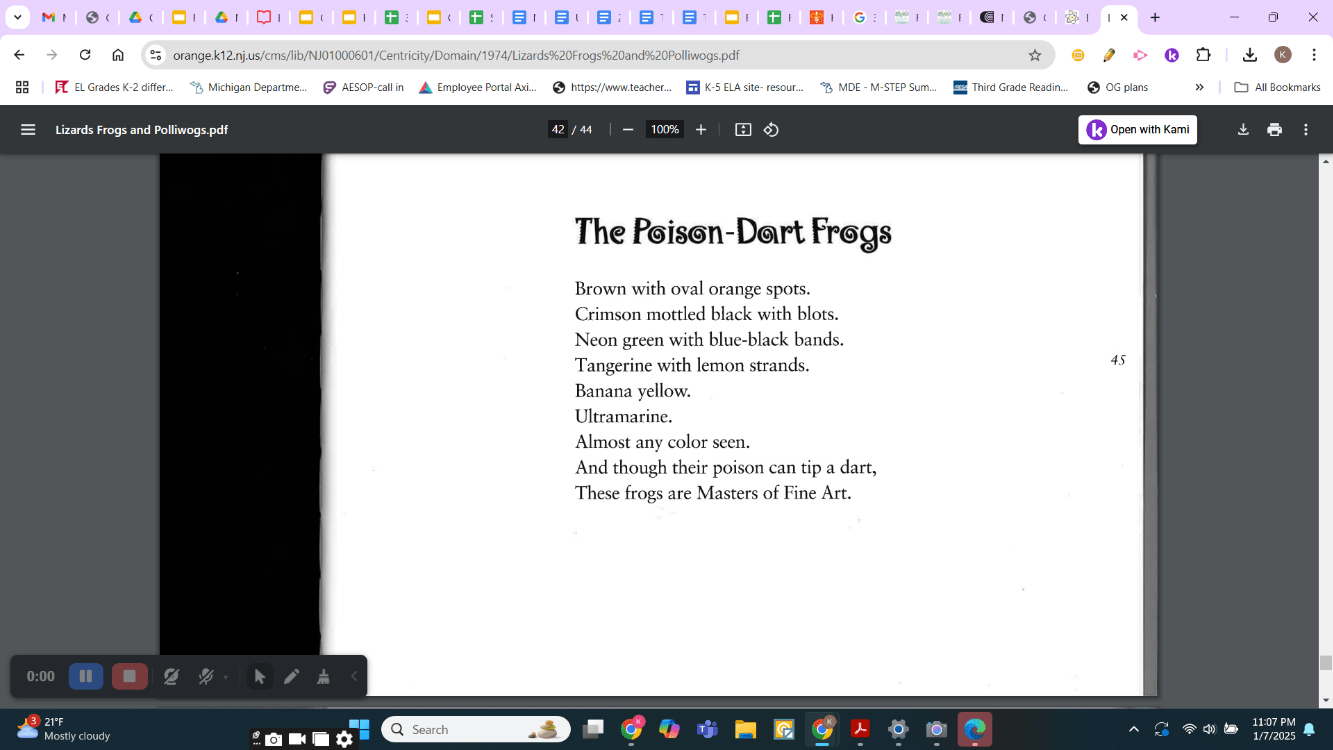Select the pen drawing tool in recorder

pyautogui.click(x=291, y=677)
